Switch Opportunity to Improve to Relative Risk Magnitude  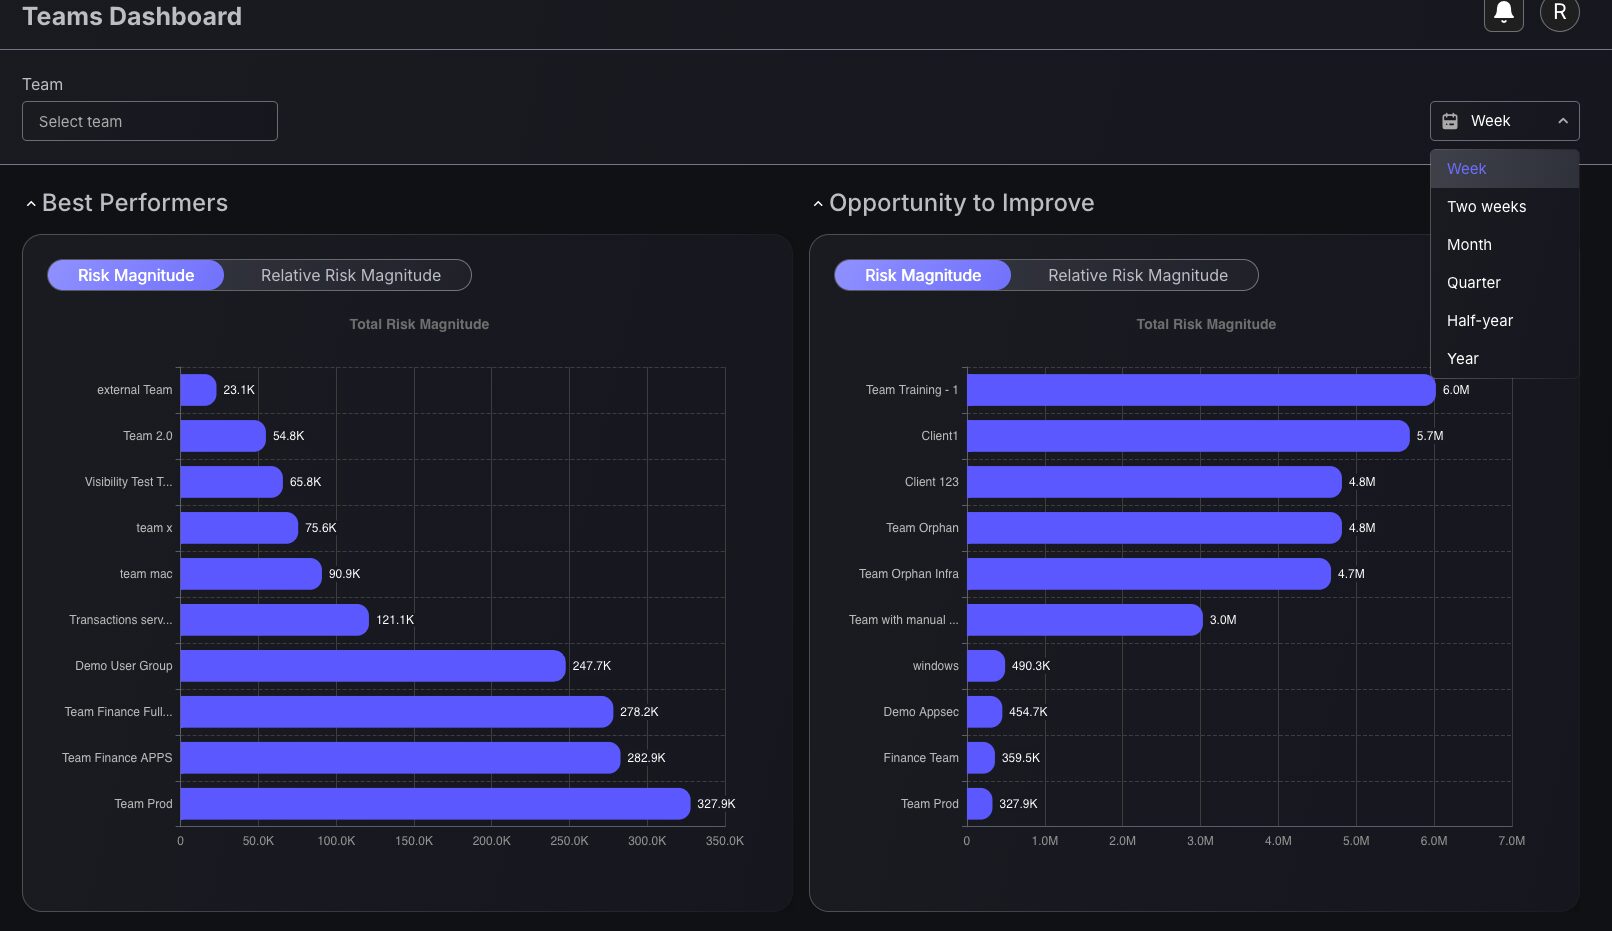tap(1138, 275)
